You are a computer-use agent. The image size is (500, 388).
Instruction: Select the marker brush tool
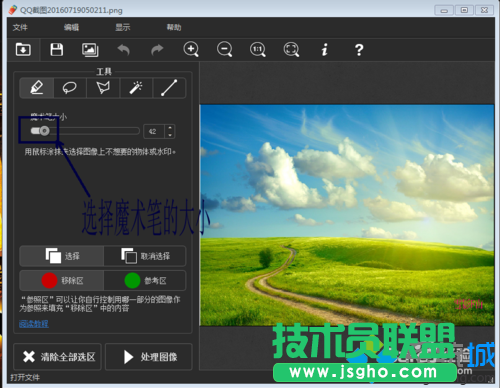(x=37, y=88)
